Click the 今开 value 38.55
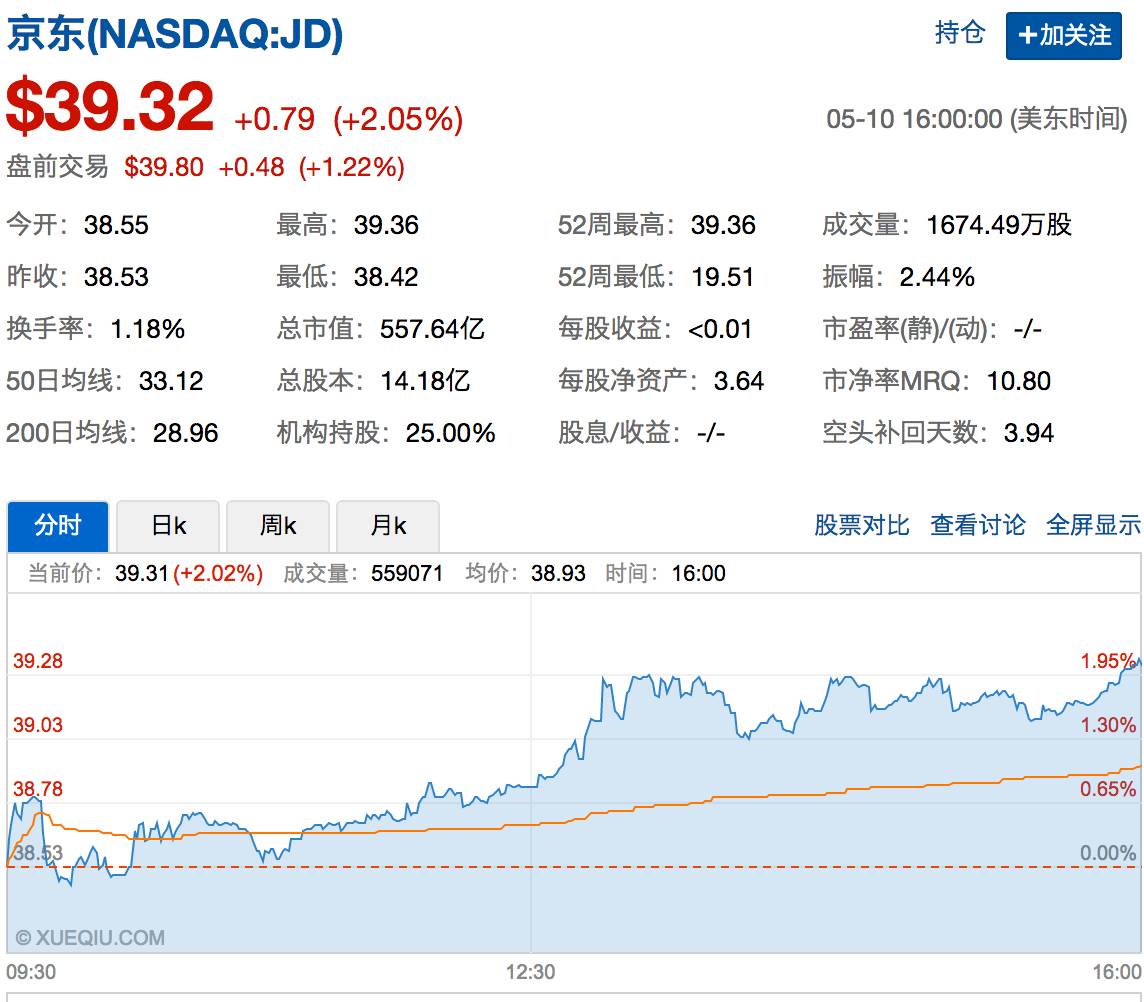 116,225
